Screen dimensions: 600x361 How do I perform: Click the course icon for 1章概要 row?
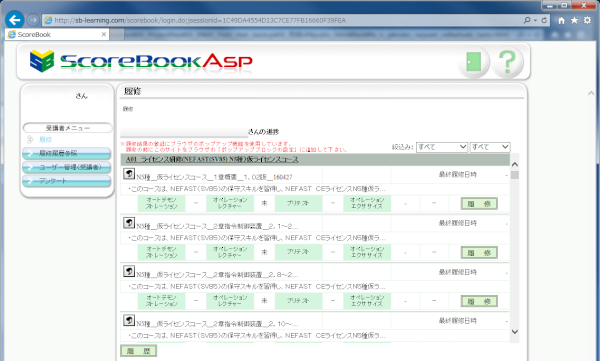[129, 174]
